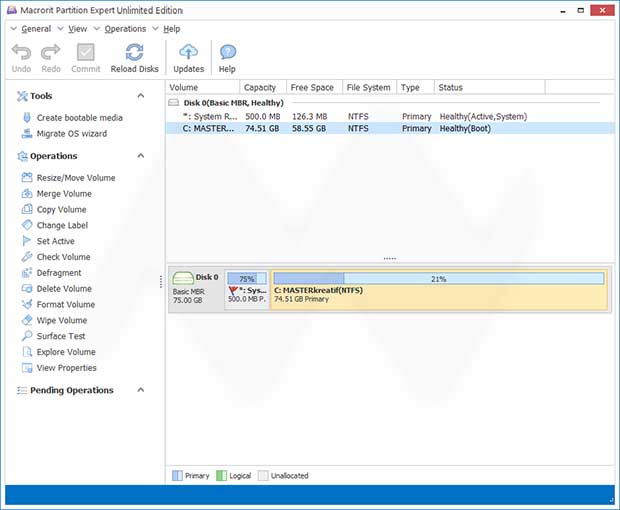Click the vertical sidebar splitter dots

[161, 281]
